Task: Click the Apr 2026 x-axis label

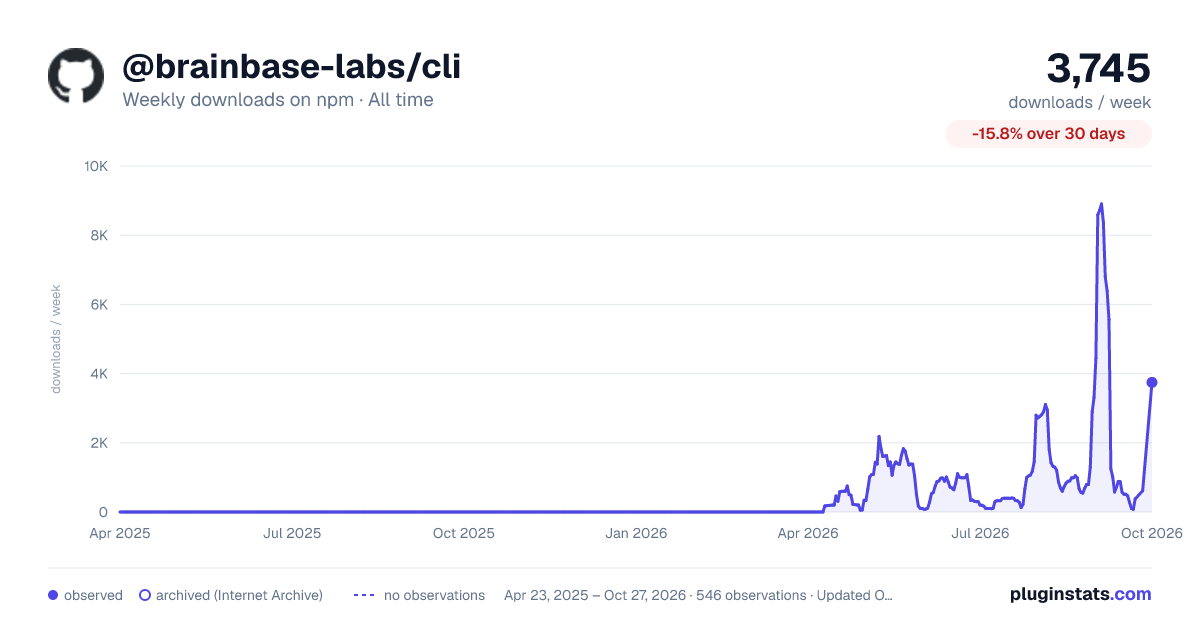Action: coord(808,533)
